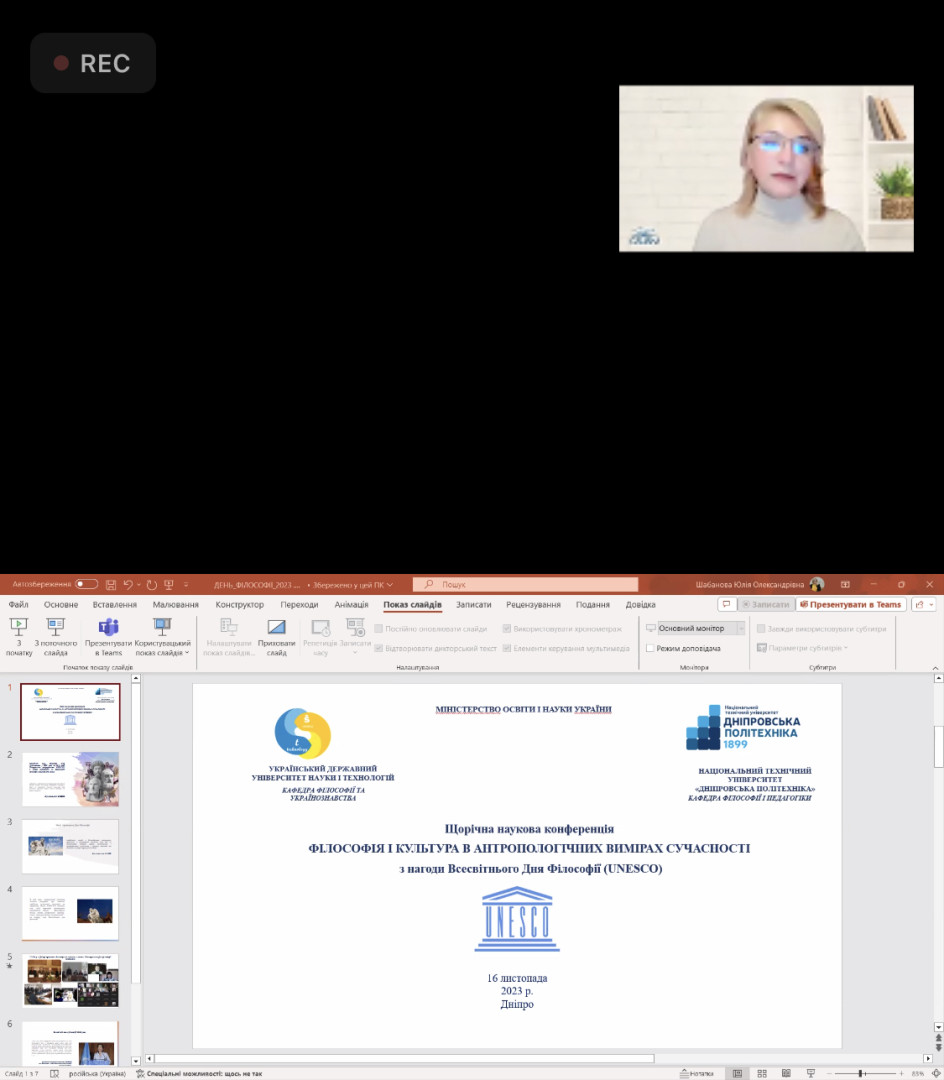Click Hide Slide (Приховати слайд)
The width and height of the screenshot is (944, 1080).
[x=276, y=636]
